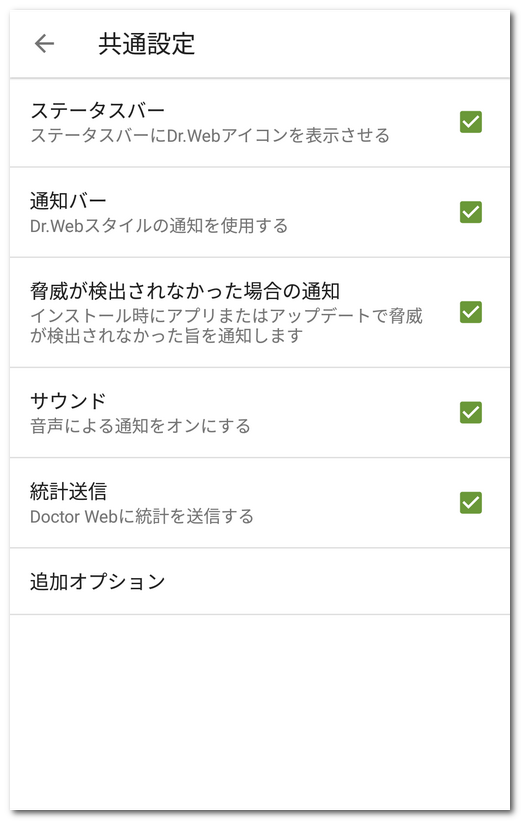Open 追加オプション
The image size is (521, 821).
click(260, 581)
